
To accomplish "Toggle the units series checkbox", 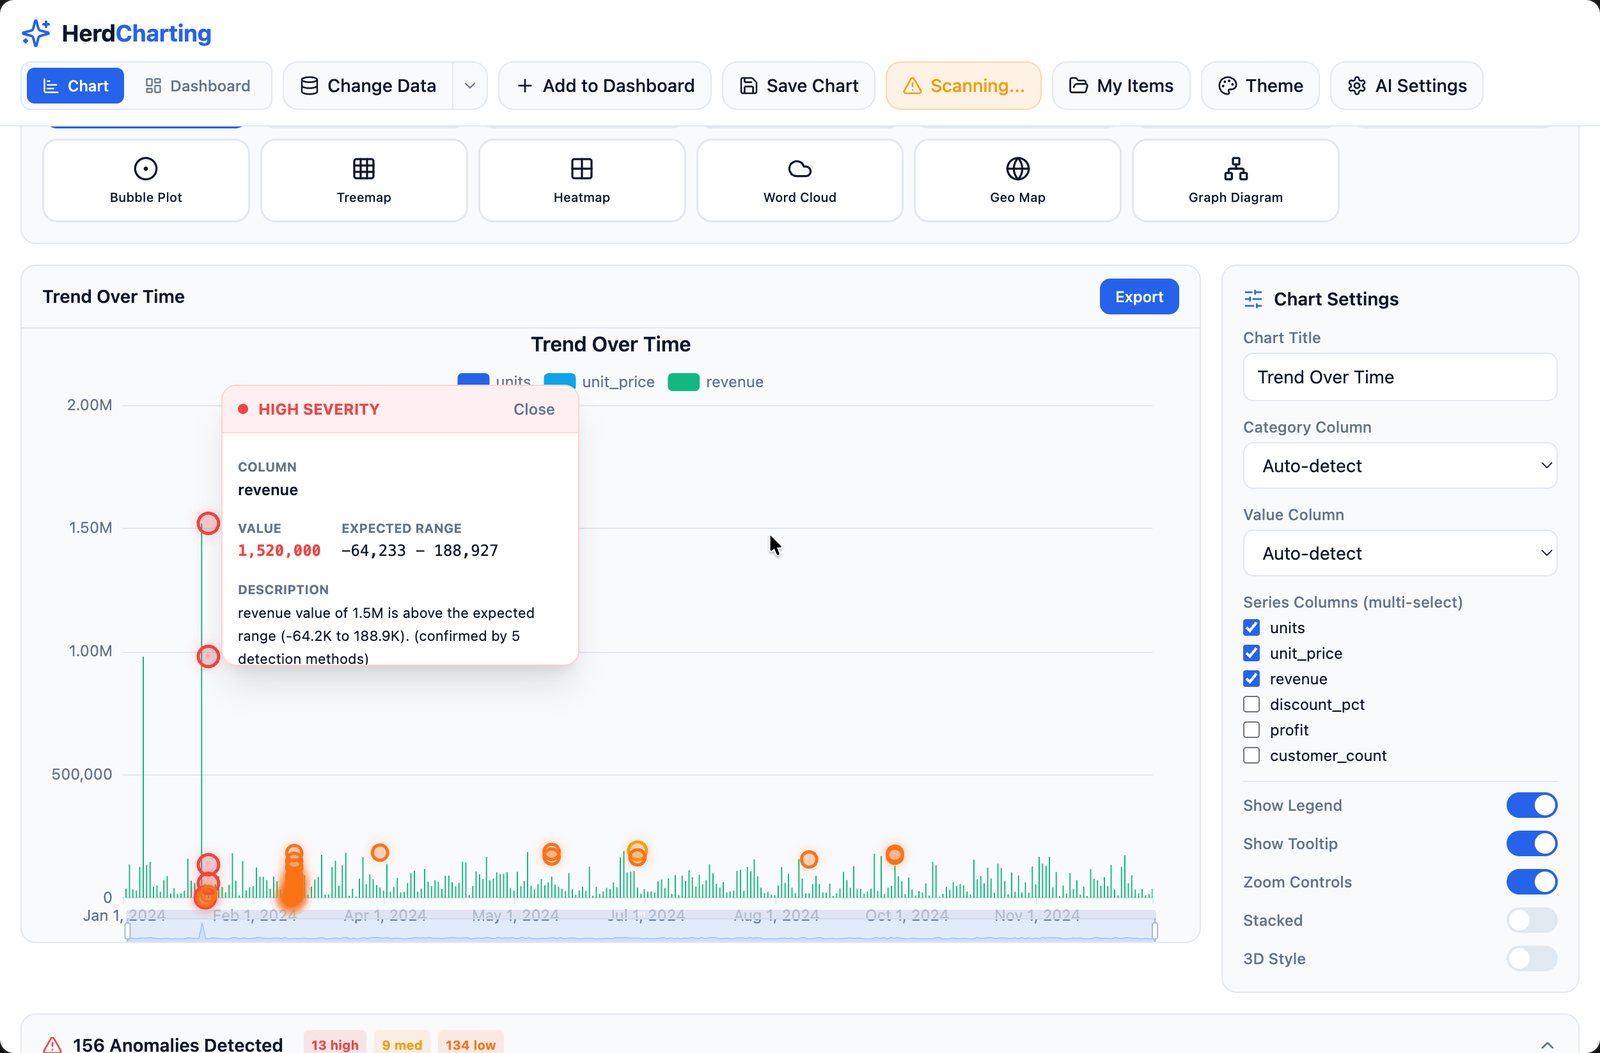I will (1251, 627).
